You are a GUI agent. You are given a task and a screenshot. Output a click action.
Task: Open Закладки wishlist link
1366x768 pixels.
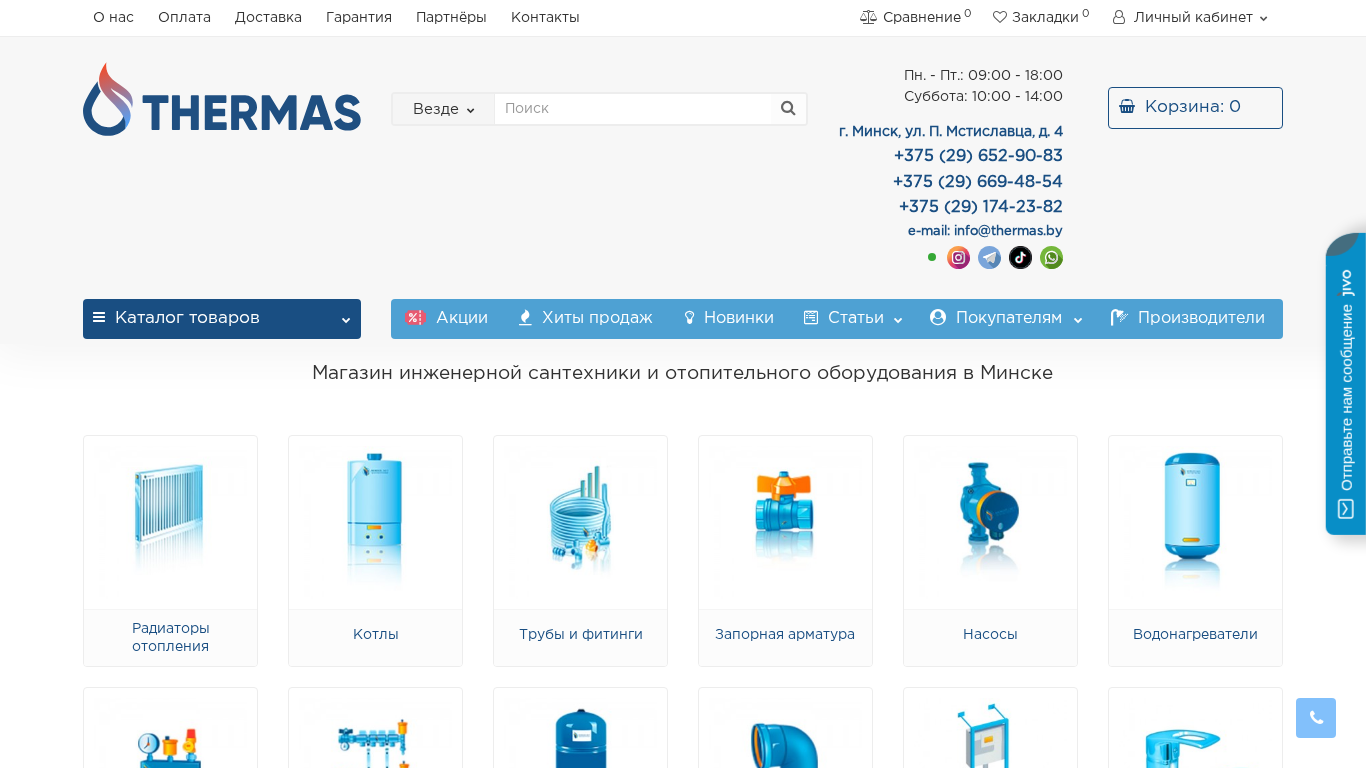1041,17
